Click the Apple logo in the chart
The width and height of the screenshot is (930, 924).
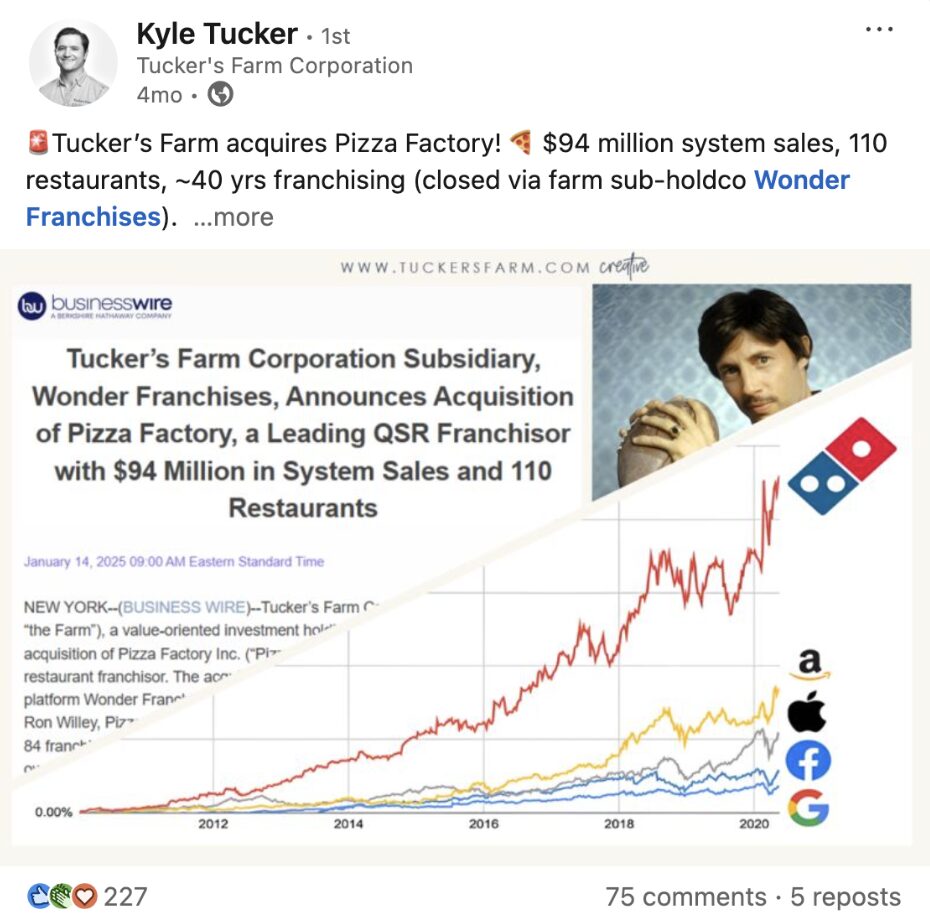(808, 714)
